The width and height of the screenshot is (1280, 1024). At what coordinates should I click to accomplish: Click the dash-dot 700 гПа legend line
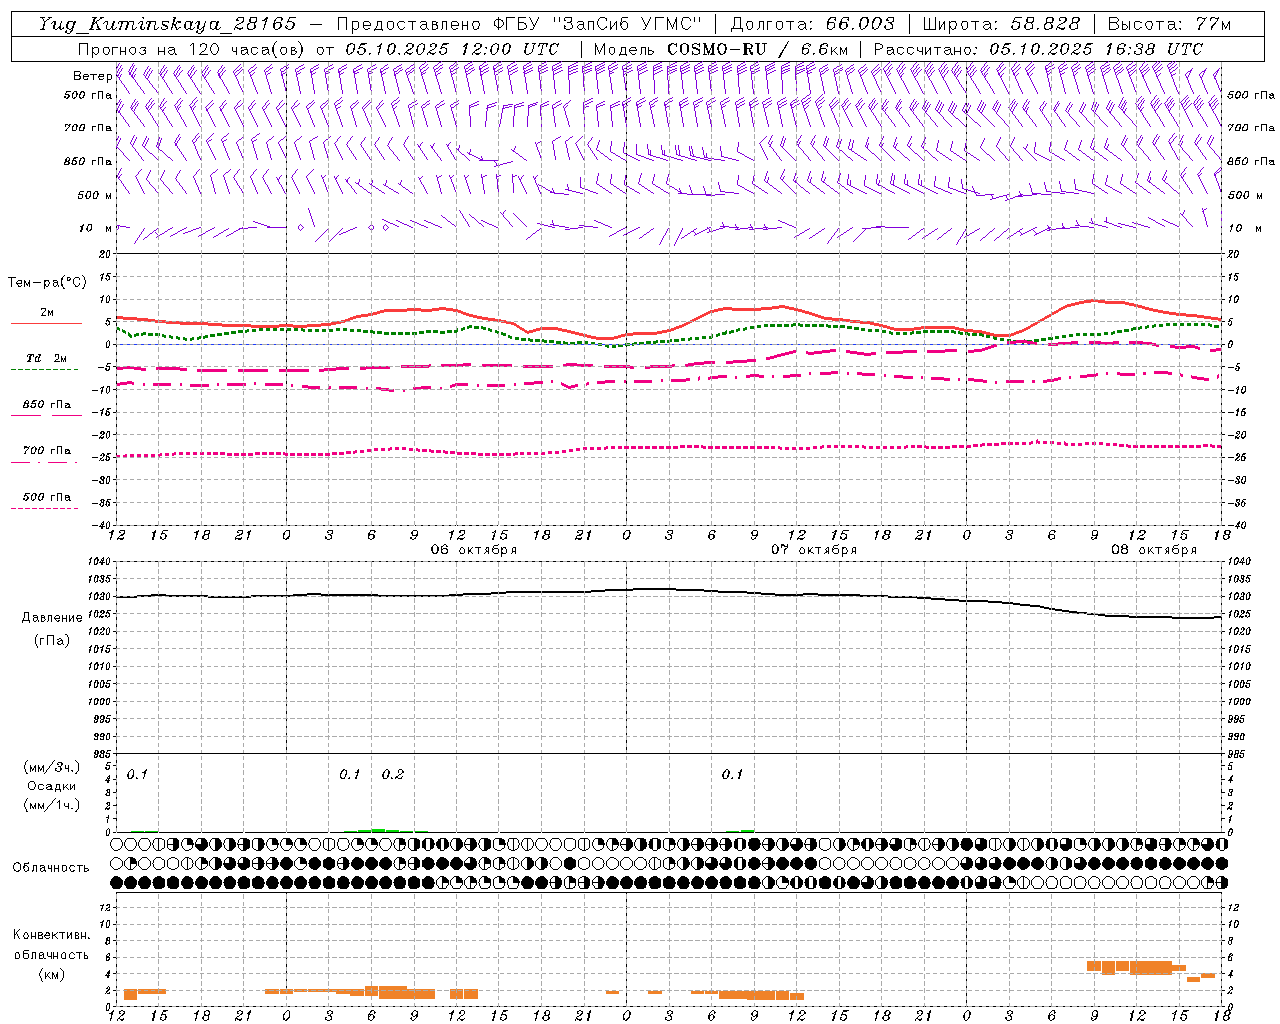point(45,462)
